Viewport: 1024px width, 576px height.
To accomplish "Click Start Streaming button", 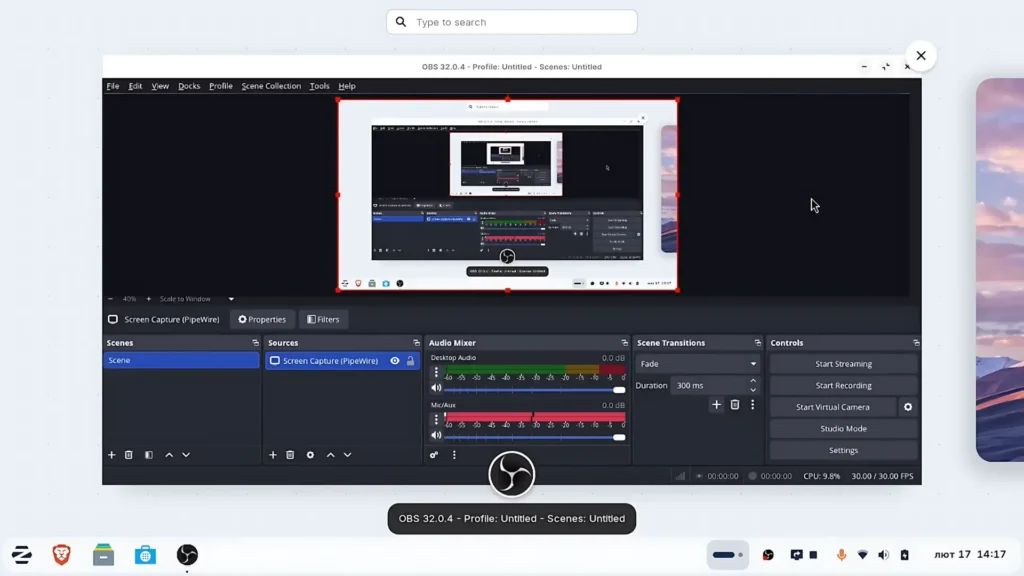I will tap(843, 364).
